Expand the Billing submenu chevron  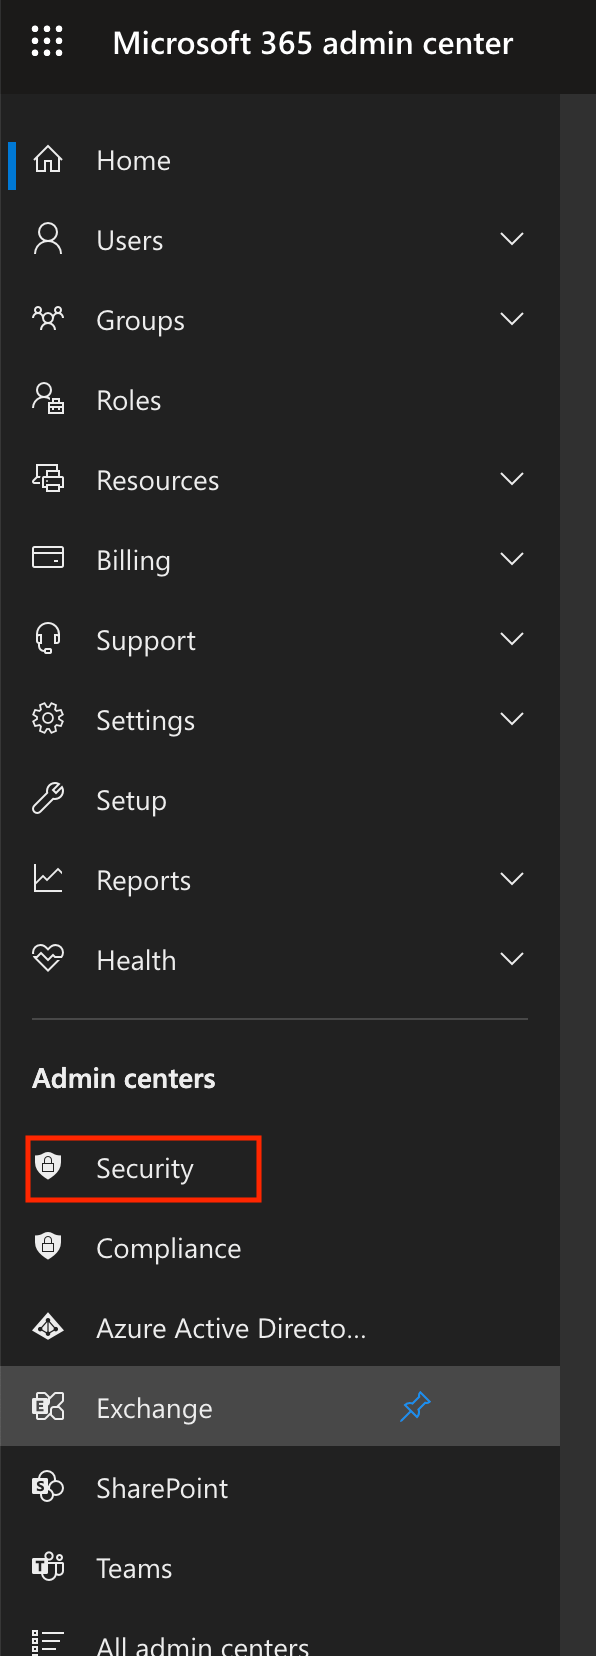pyautogui.click(x=512, y=559)
